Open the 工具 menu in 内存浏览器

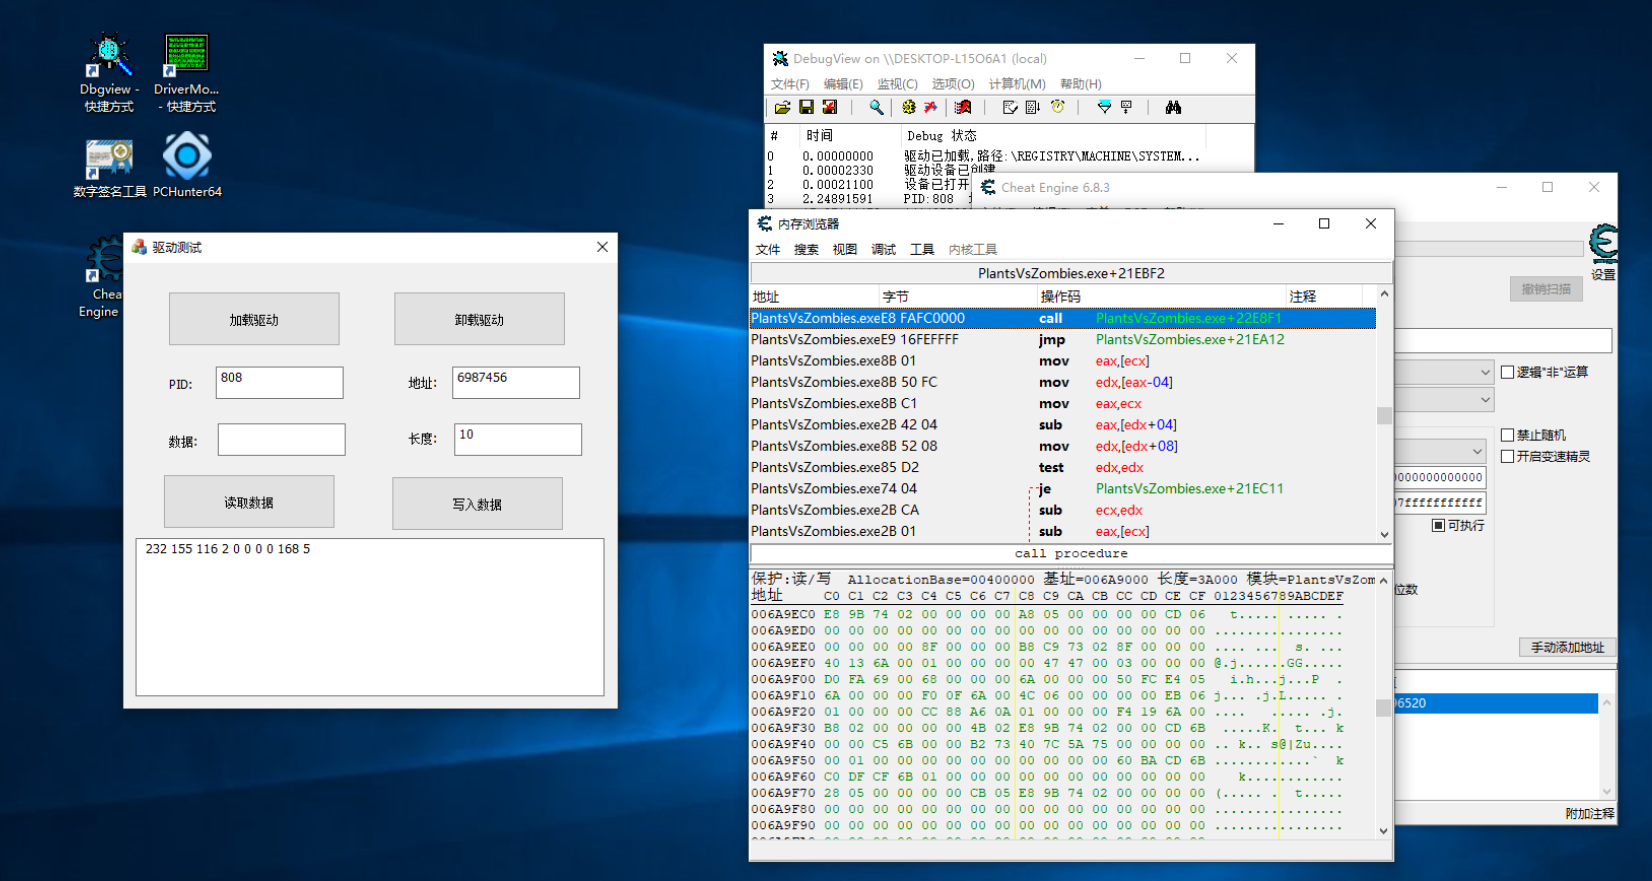922,250
